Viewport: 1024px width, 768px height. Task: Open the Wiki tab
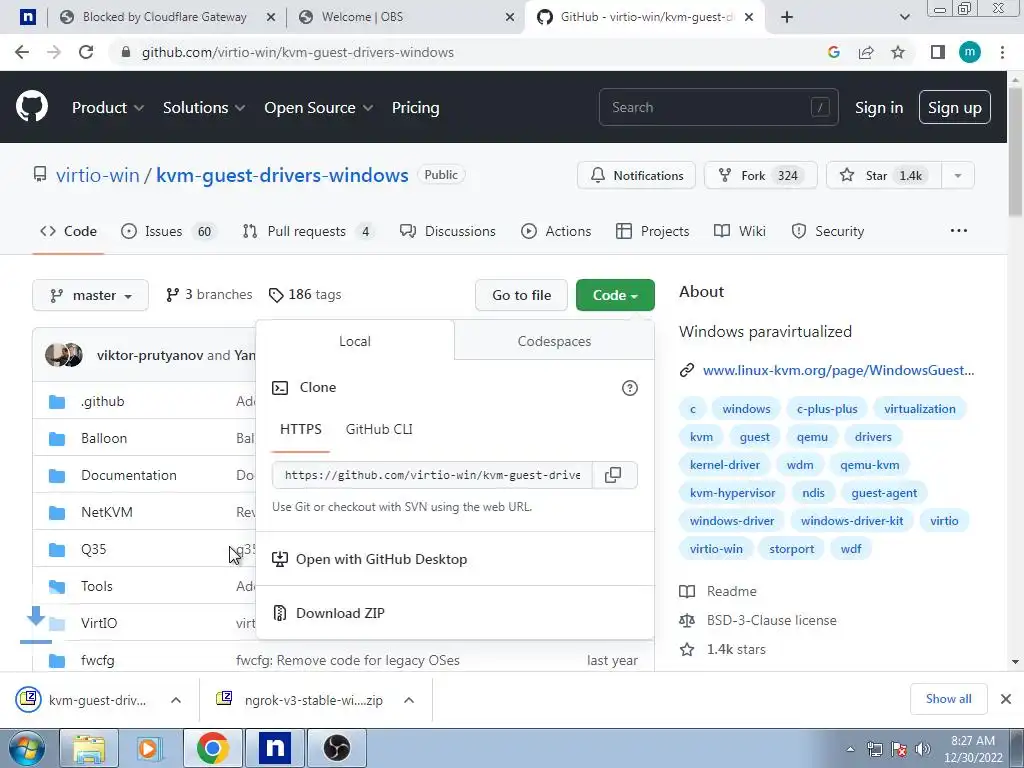pyautogui.click(x=740, y=231)
